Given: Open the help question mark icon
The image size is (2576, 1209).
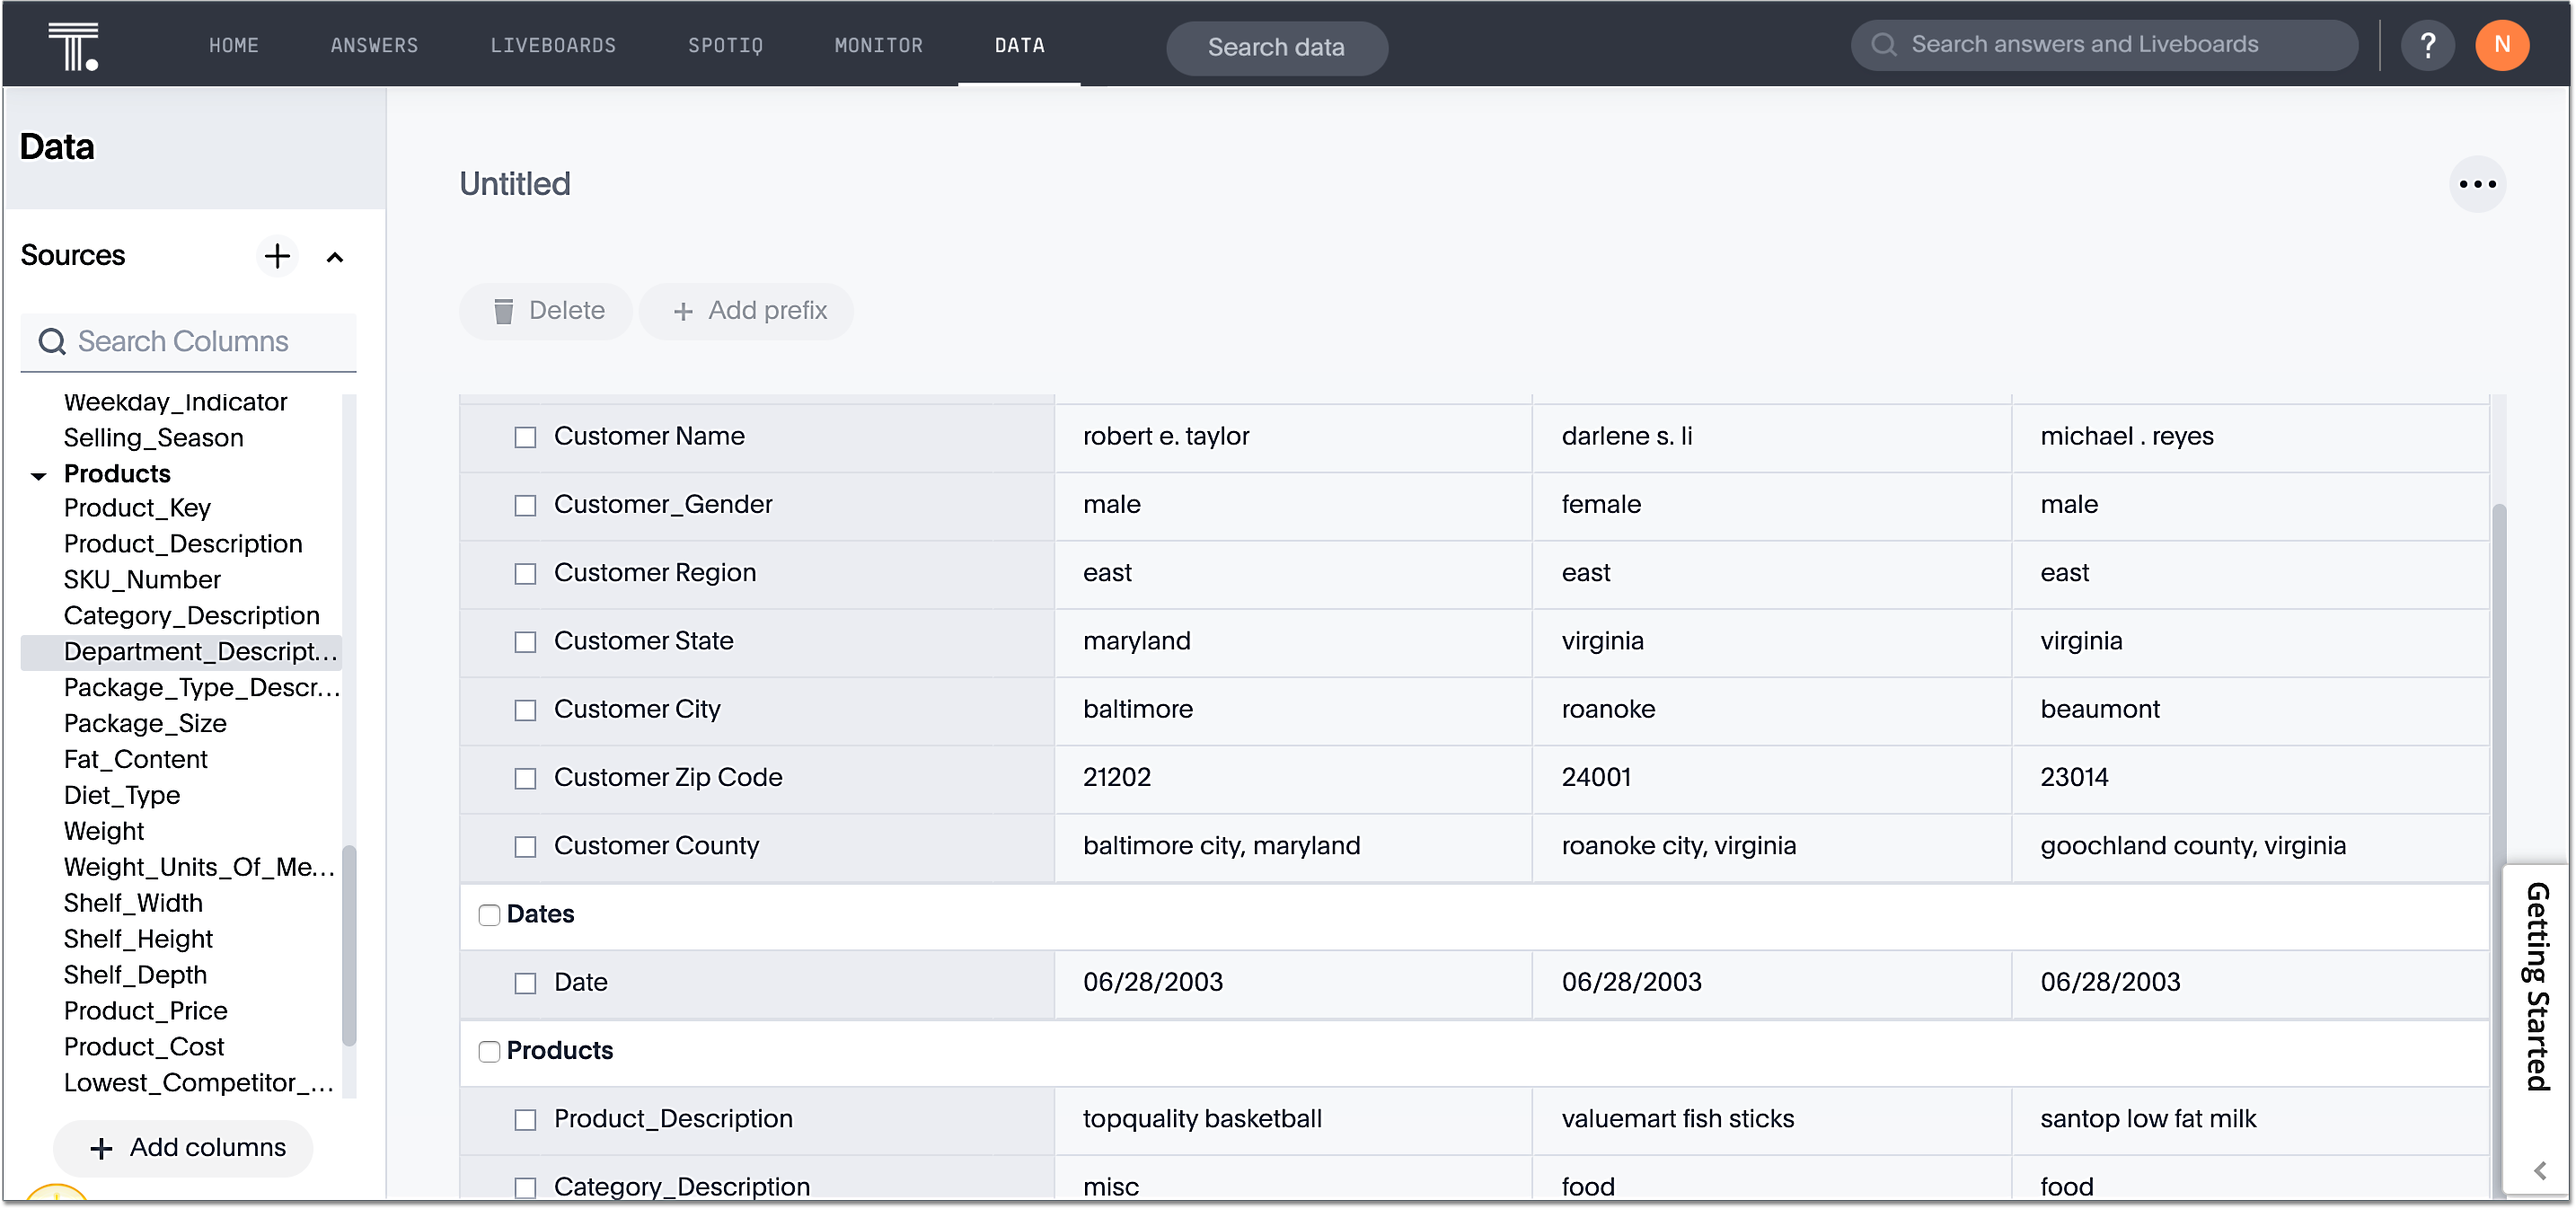Looking at the screenshot, I should point(2427,45).
